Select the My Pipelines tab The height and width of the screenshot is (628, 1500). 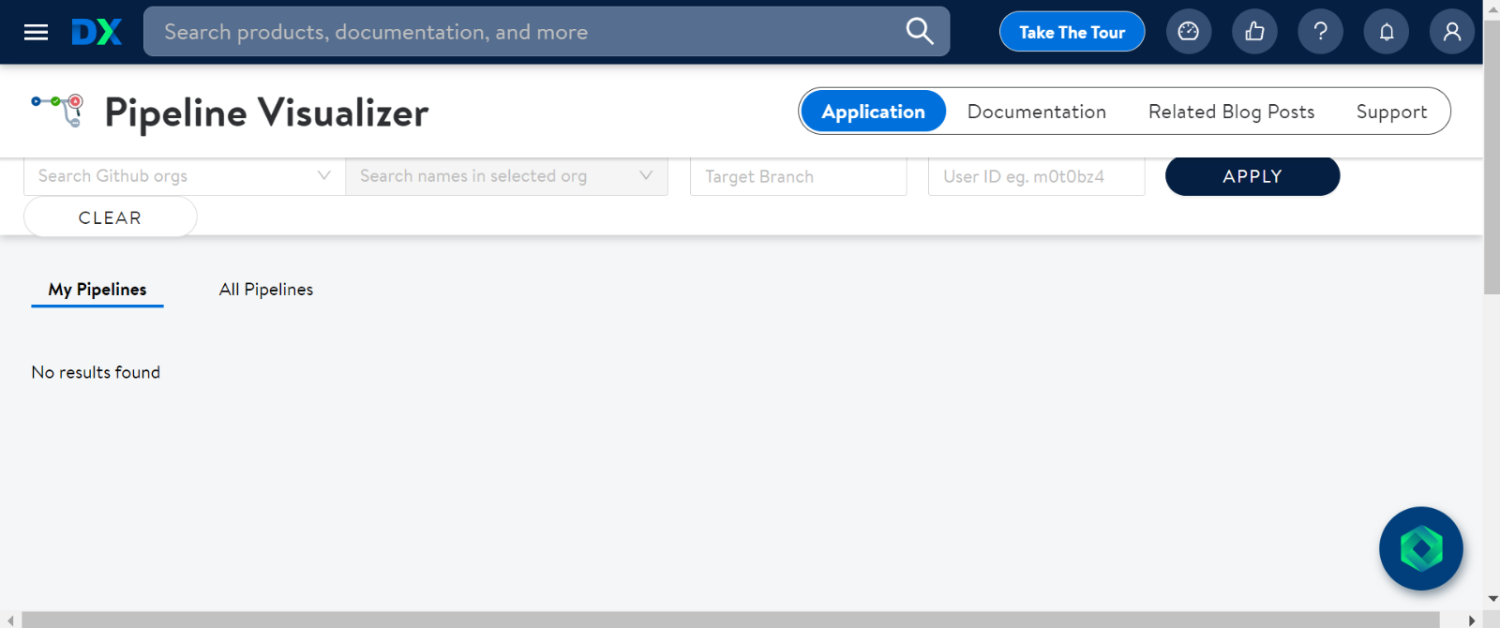pos(97,289)
